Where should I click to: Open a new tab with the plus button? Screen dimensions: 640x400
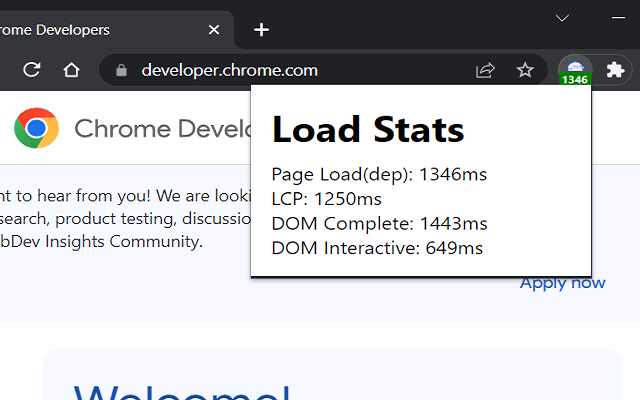pos(261,29)
